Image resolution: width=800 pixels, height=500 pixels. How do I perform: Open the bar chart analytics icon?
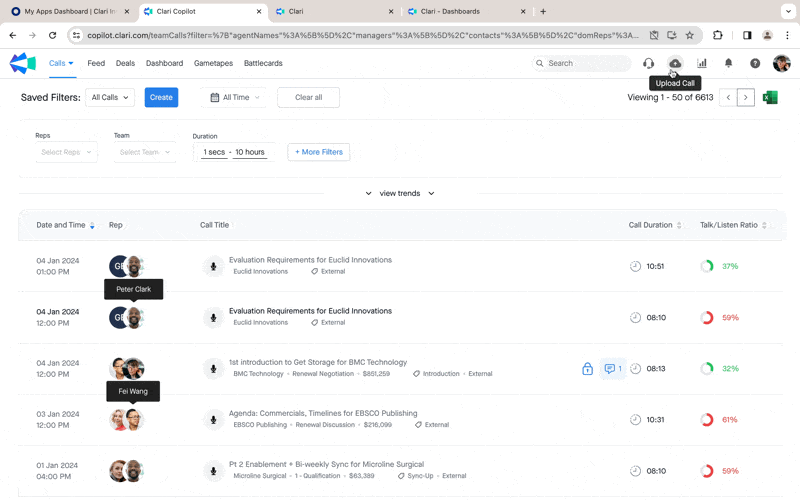pos(702,63)
